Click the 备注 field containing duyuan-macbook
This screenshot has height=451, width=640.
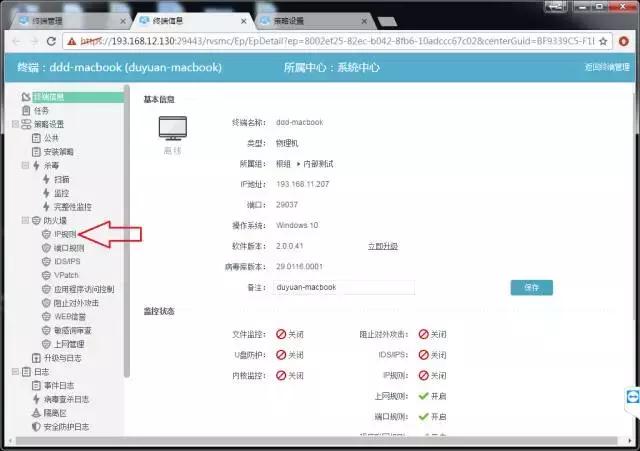pos(344,287)
